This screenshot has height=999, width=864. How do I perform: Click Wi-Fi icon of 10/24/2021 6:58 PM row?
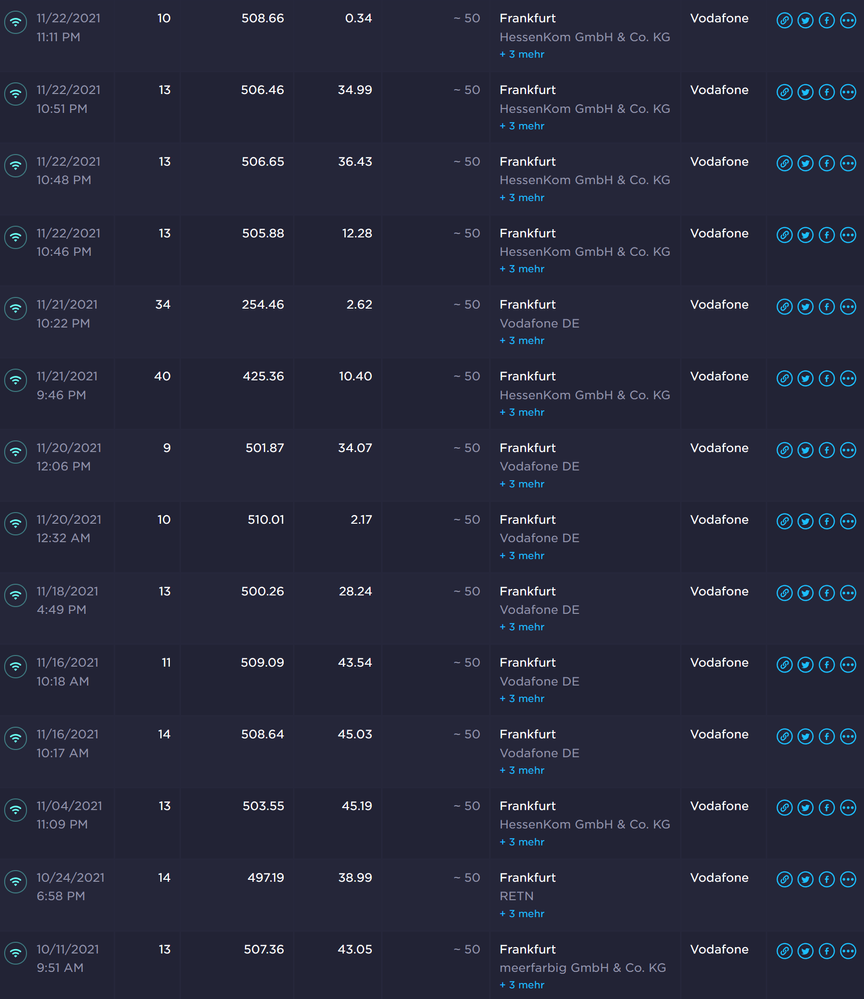click(16, 882)
